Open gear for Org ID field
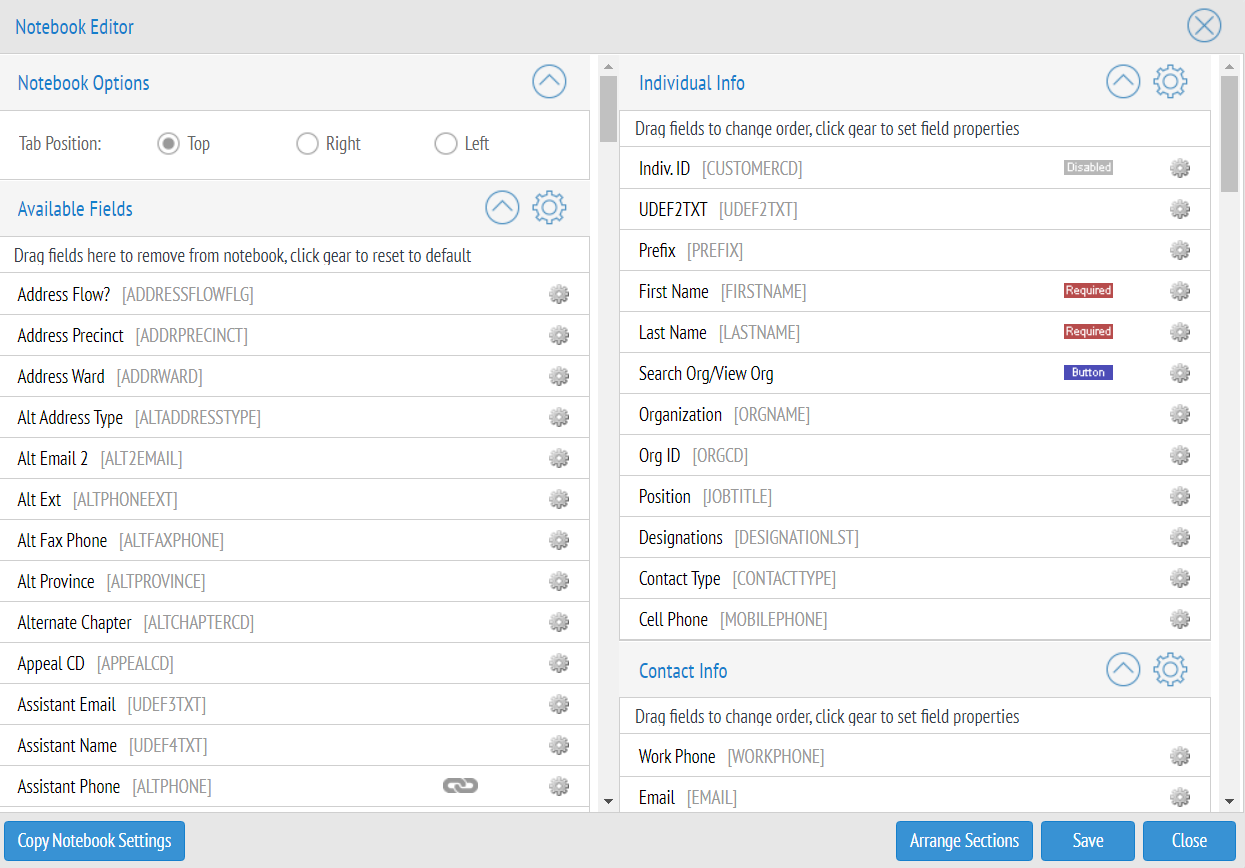Viewport: 1245px width, 868px height. point(1180,455)
